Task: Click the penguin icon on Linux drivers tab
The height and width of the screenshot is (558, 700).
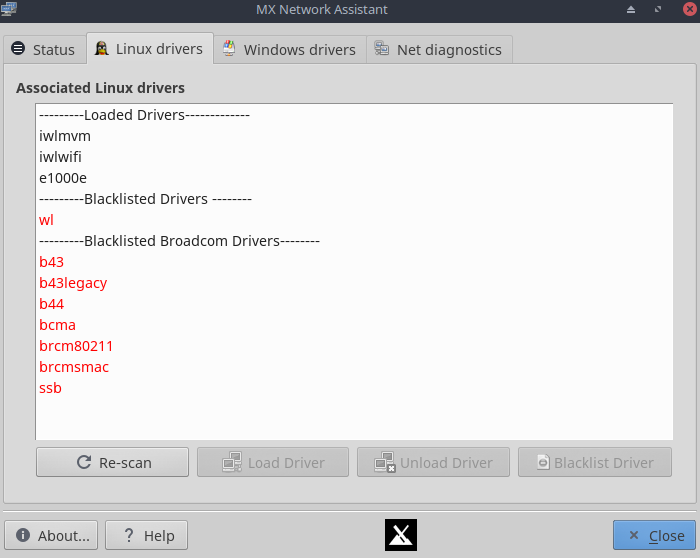Action: 102,48
